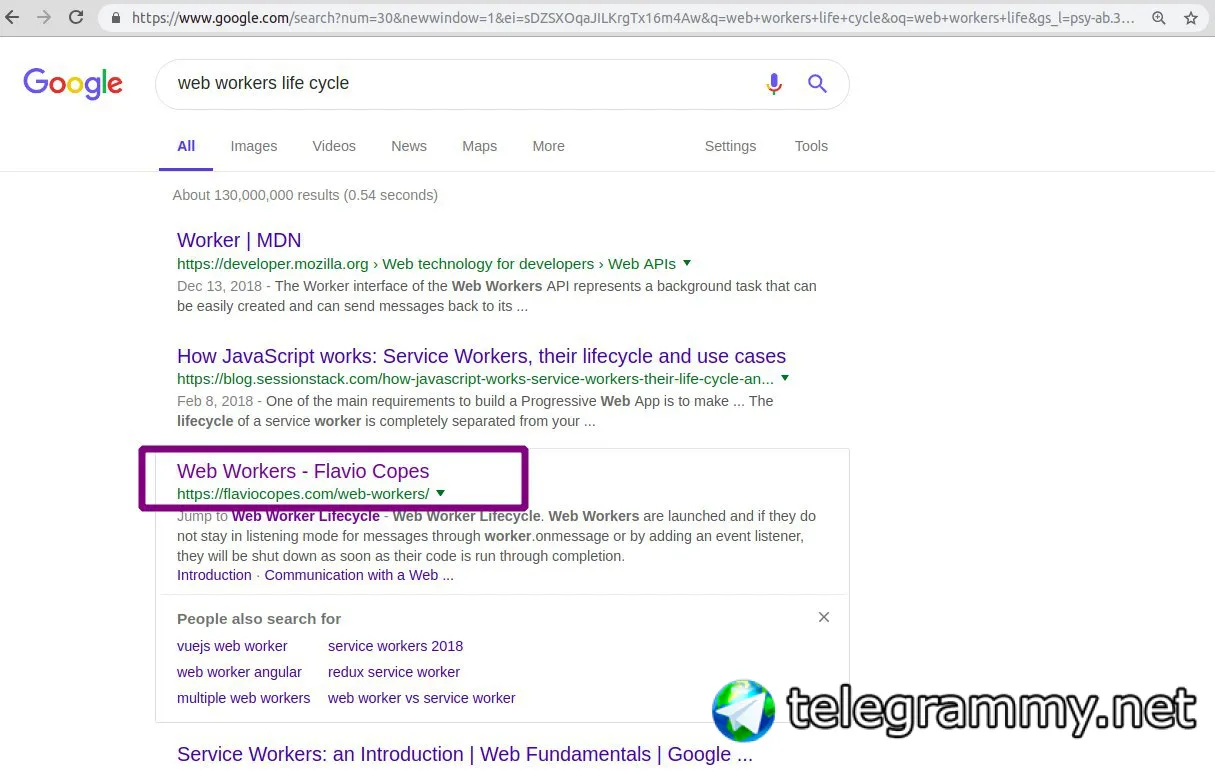Click the Web Worker Lifecycle jump link
1215x771 pixels.
[x=306, y=516]
